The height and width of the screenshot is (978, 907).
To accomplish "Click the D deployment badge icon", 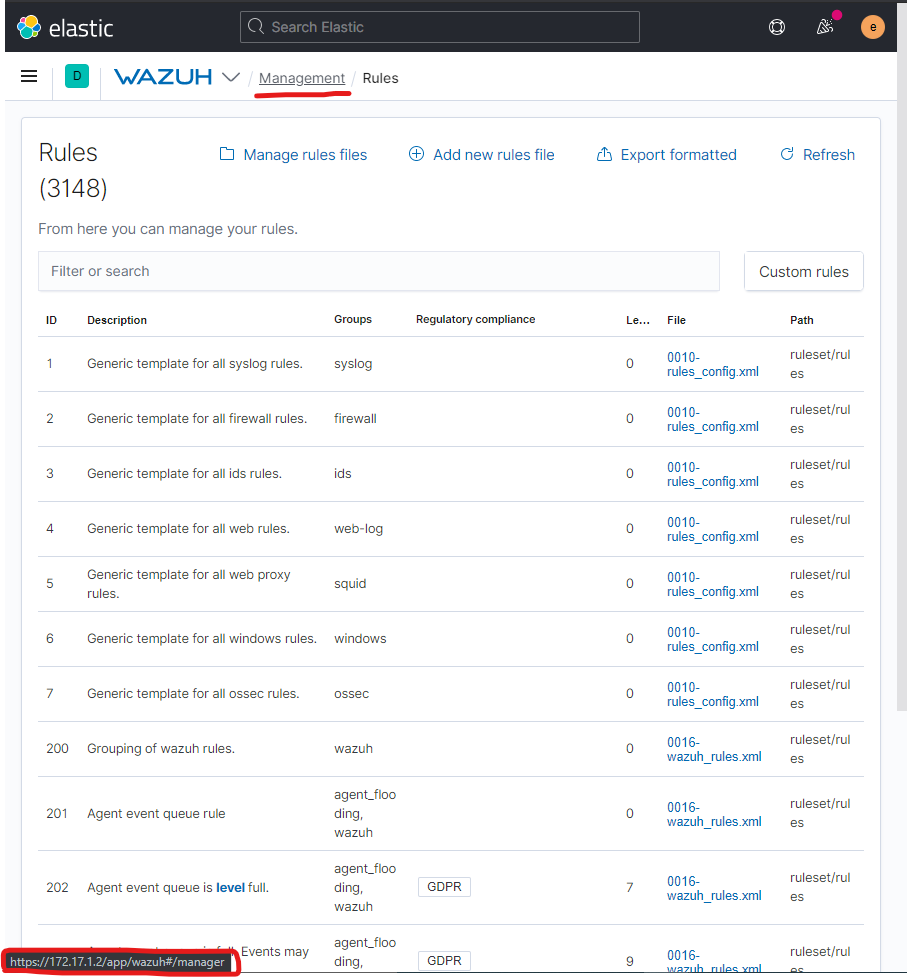I will click(x=77, y=76).
